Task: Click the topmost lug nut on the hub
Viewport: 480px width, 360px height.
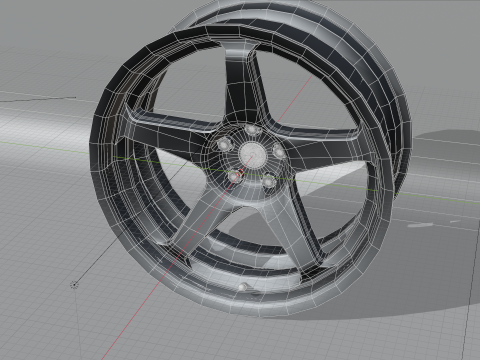Action: click(253, 130)
